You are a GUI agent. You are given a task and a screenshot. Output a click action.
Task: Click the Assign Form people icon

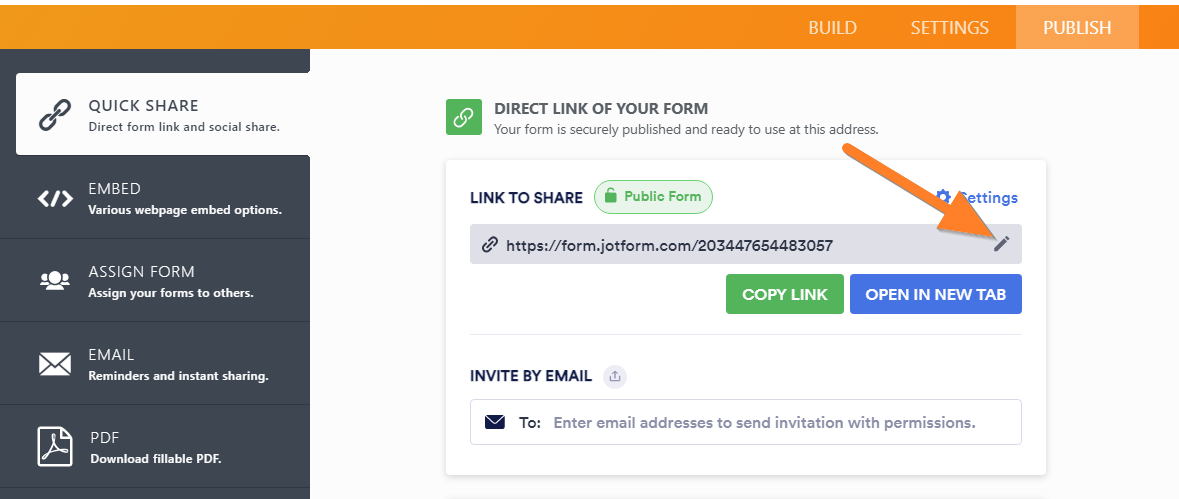(55, 281)
